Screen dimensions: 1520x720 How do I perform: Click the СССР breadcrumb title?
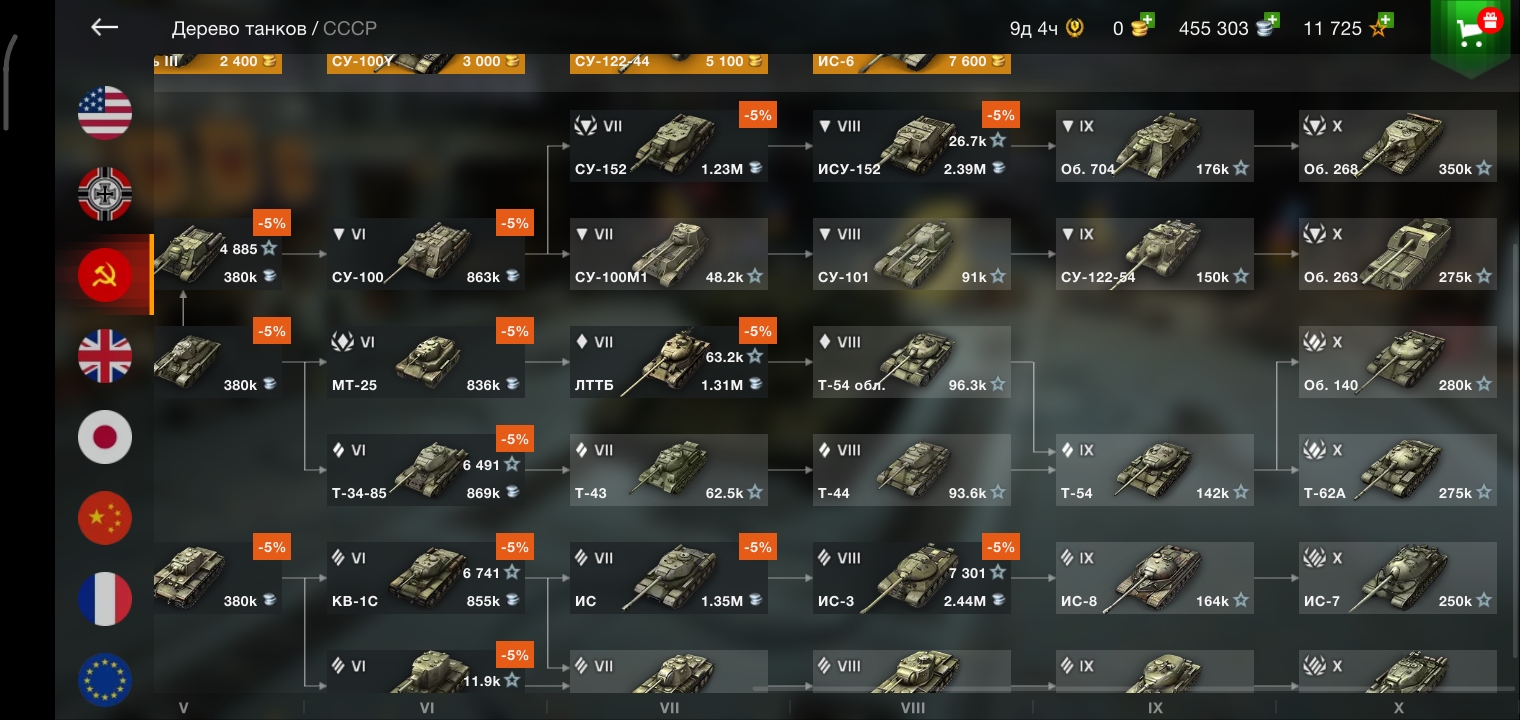350,28
